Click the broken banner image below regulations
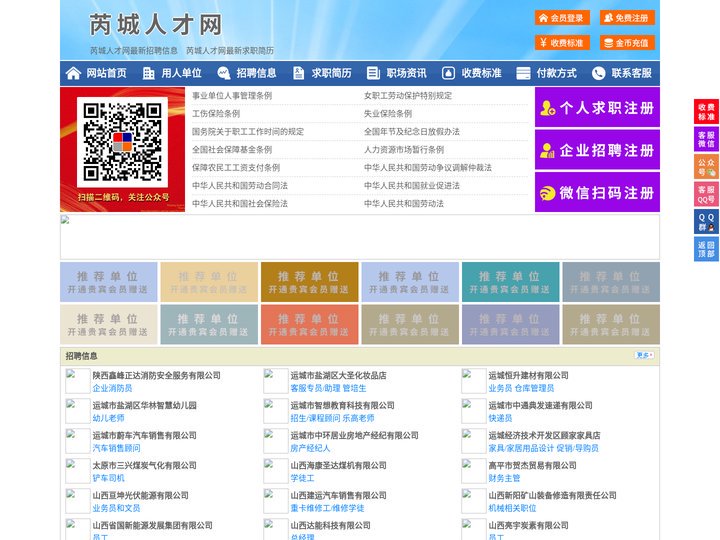This screenshot has height=540, width=720. pos(360,237)
